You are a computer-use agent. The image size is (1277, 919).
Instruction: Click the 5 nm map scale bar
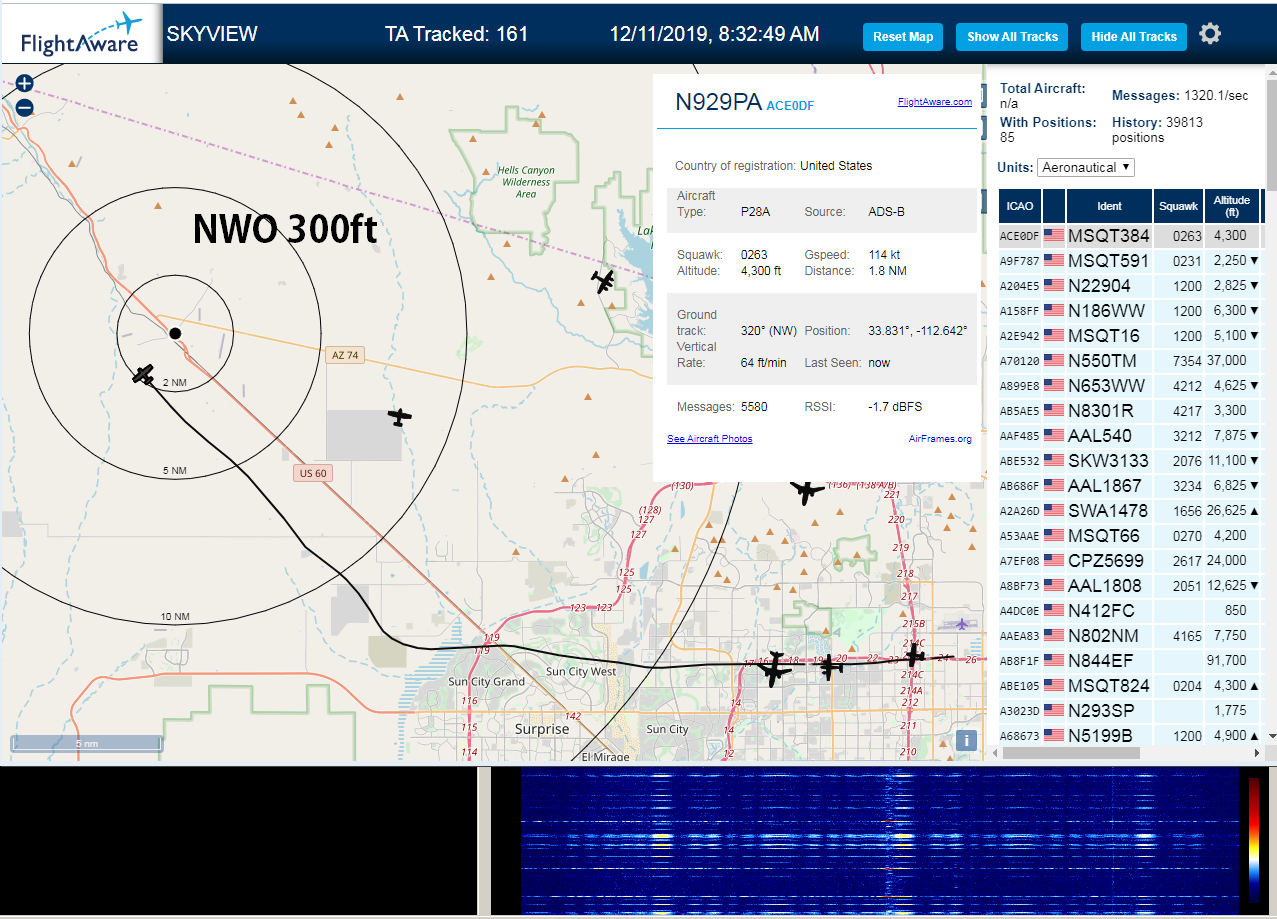click(x=87, y=743)
